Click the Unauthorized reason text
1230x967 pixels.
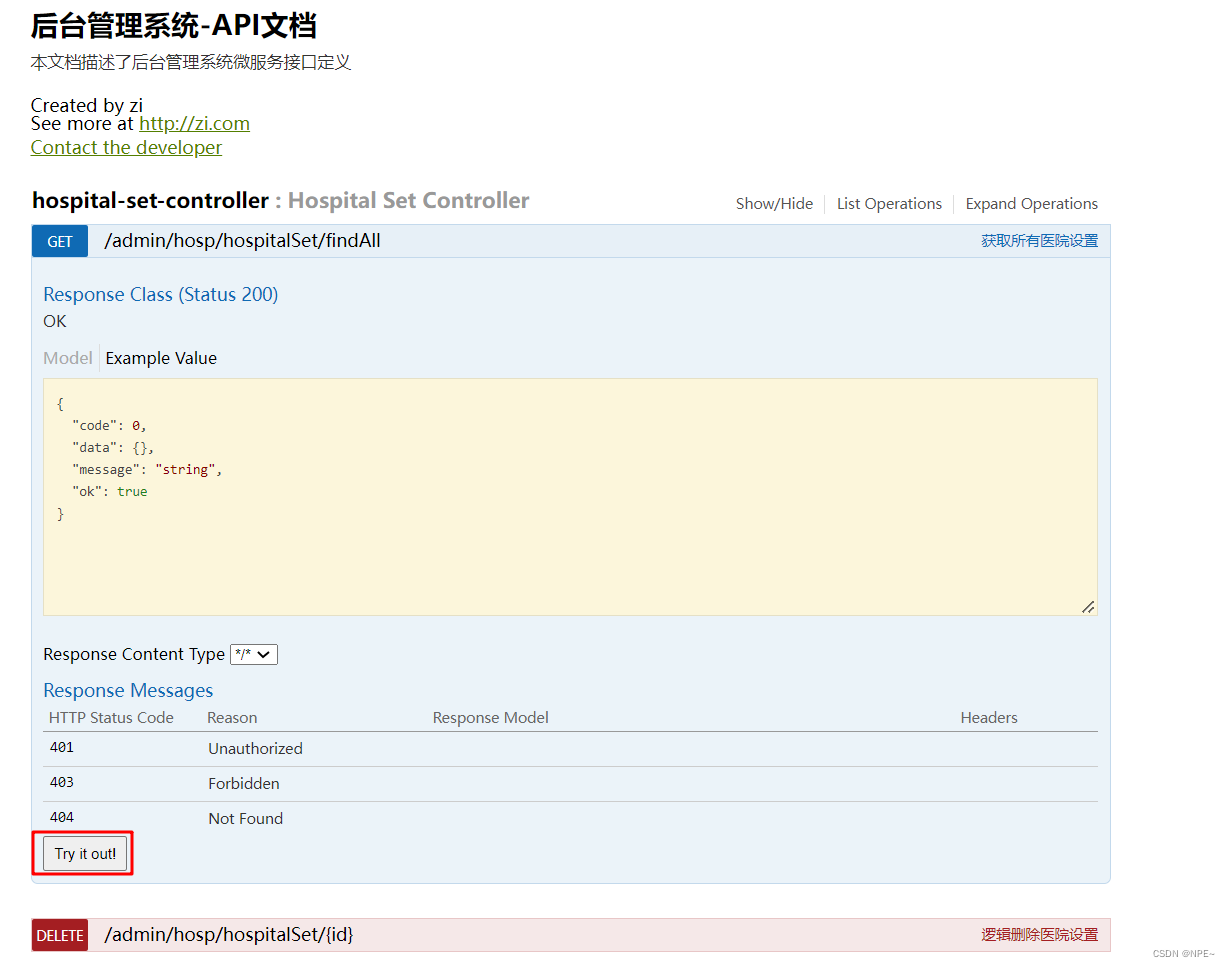pos(255,748)
